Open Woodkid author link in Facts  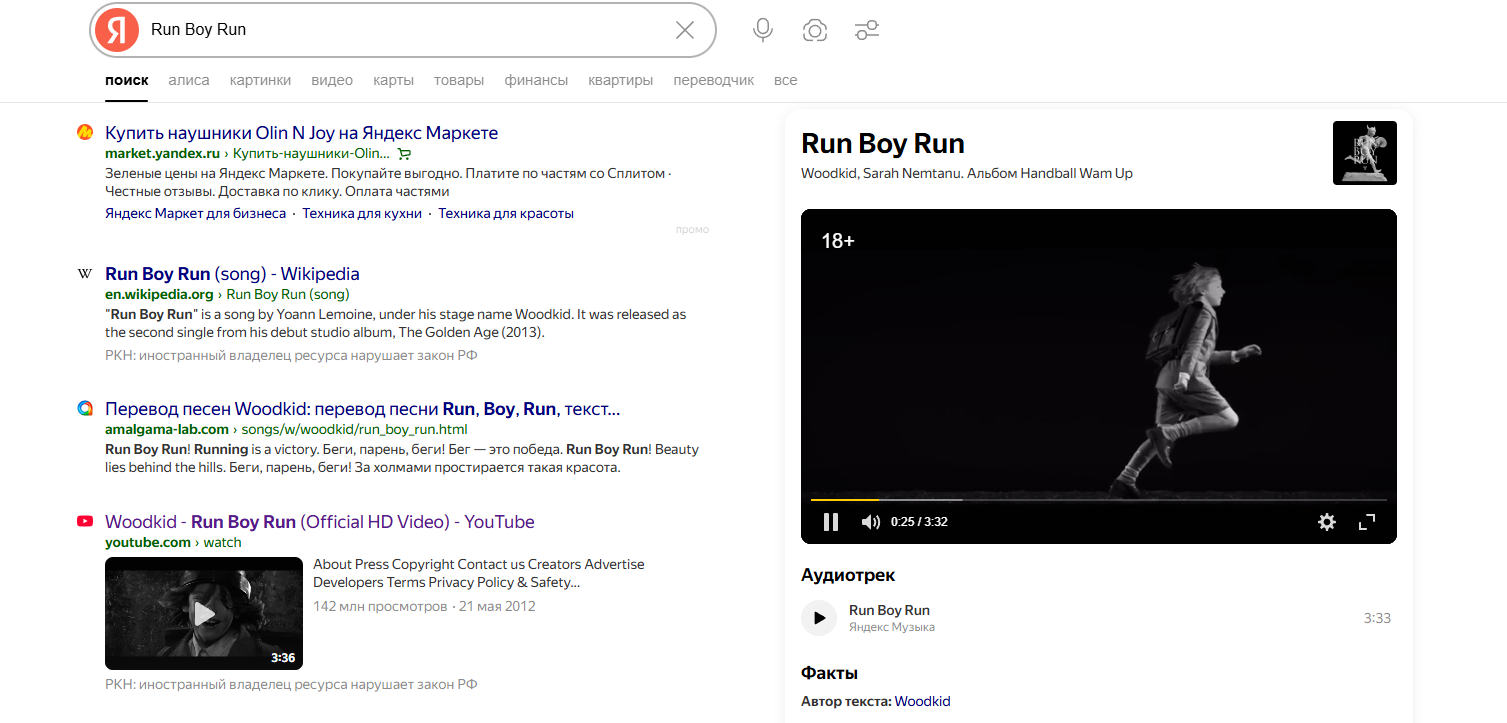point(922,701)
